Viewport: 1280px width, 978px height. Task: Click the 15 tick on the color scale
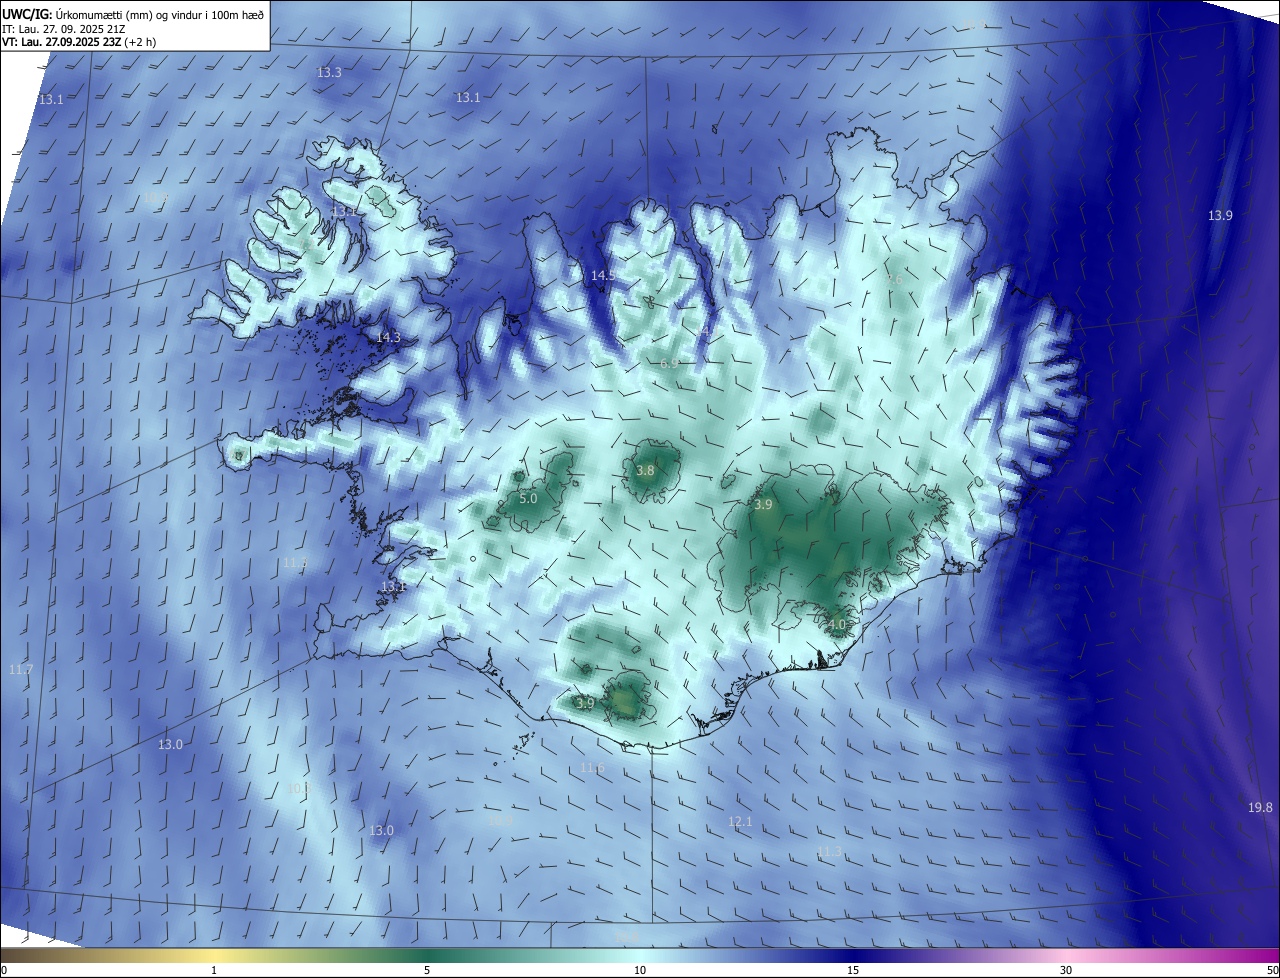pyautogui.click(x=853, y=970)
